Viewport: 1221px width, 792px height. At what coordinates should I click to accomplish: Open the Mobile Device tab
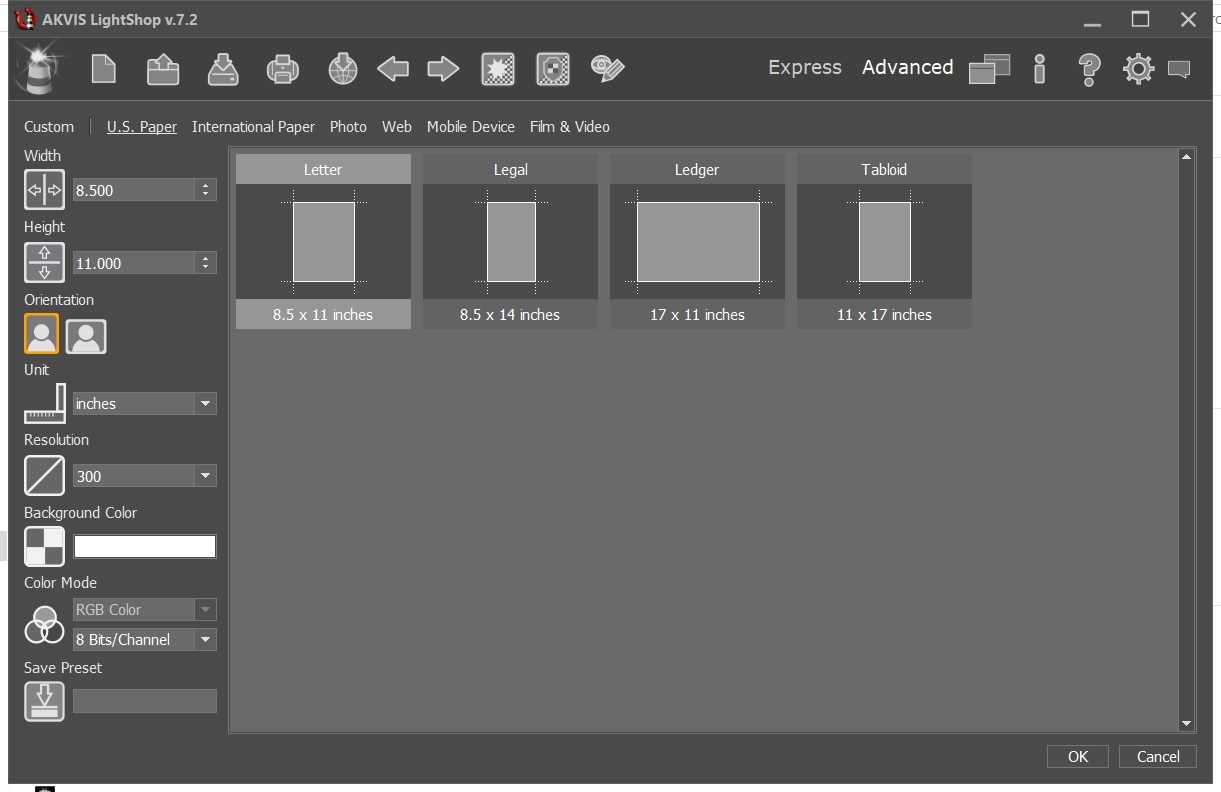471,127
